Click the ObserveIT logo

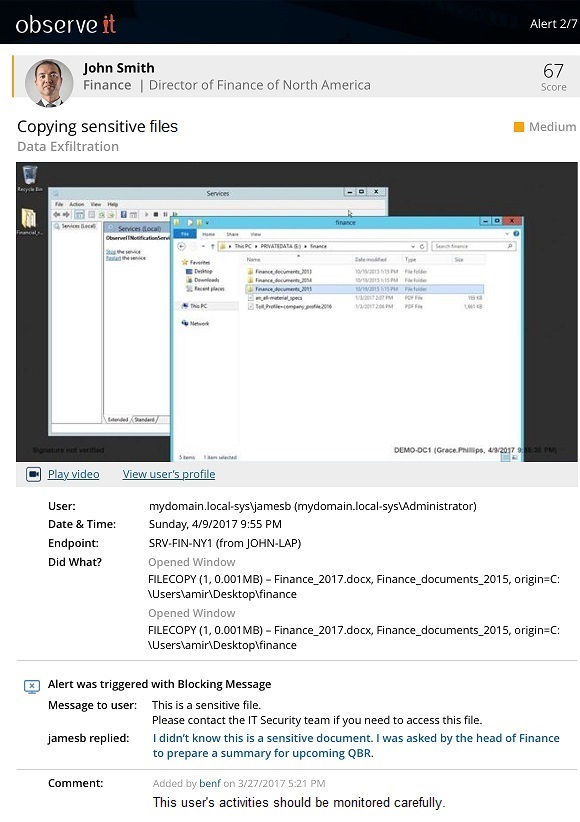pyautogui.click(x=66, y=24)
